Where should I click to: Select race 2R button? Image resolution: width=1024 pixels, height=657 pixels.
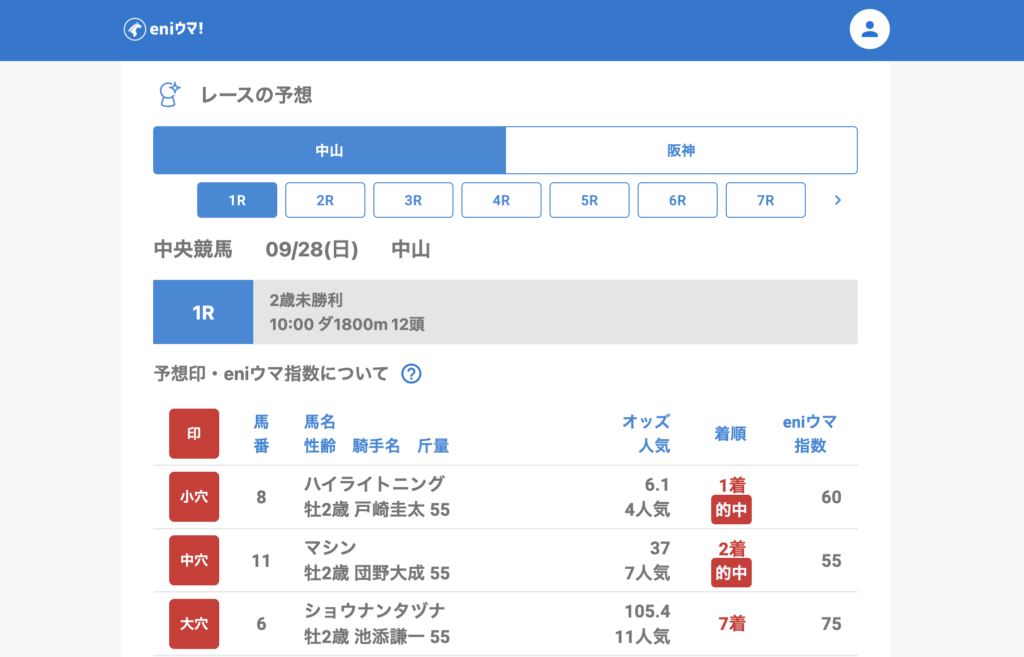(325, 200)
